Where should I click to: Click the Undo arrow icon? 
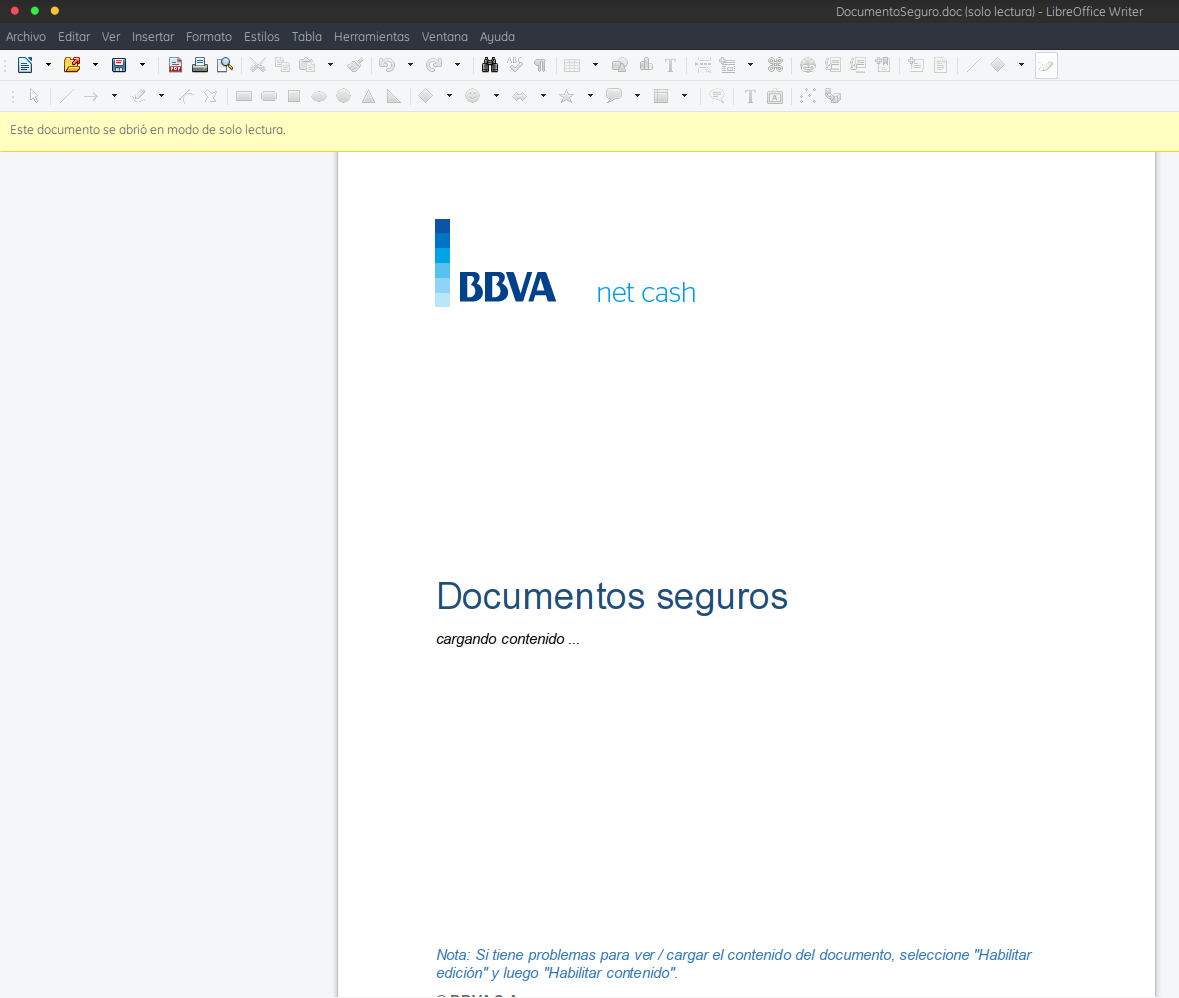pyautogui.click(x=386, y=65)
